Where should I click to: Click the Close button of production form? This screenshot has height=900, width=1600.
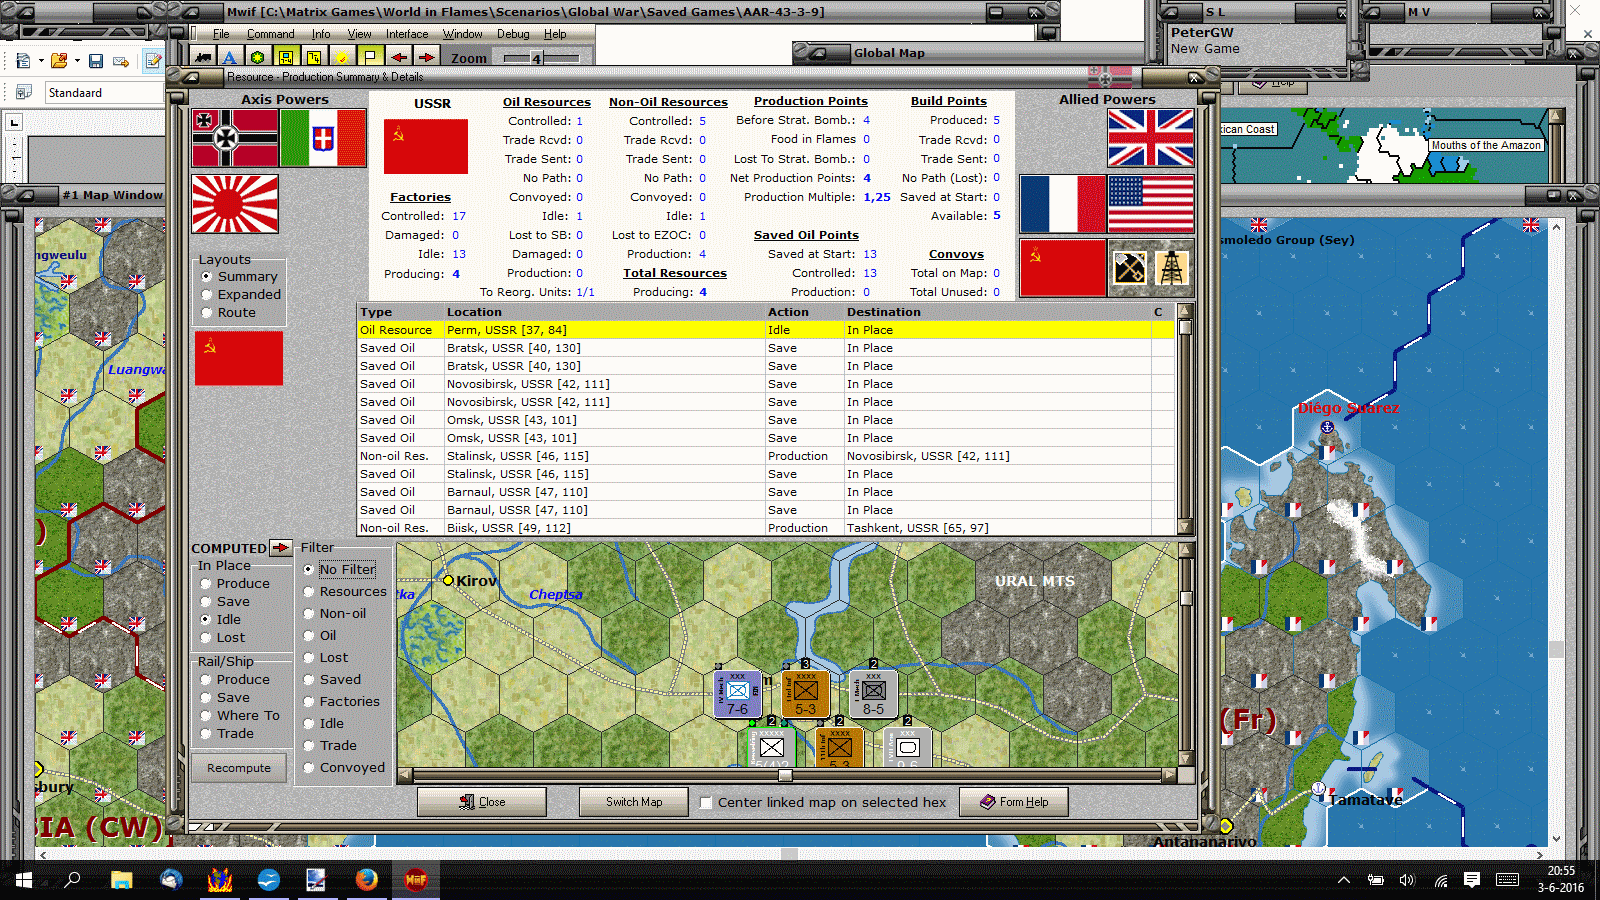482,802
